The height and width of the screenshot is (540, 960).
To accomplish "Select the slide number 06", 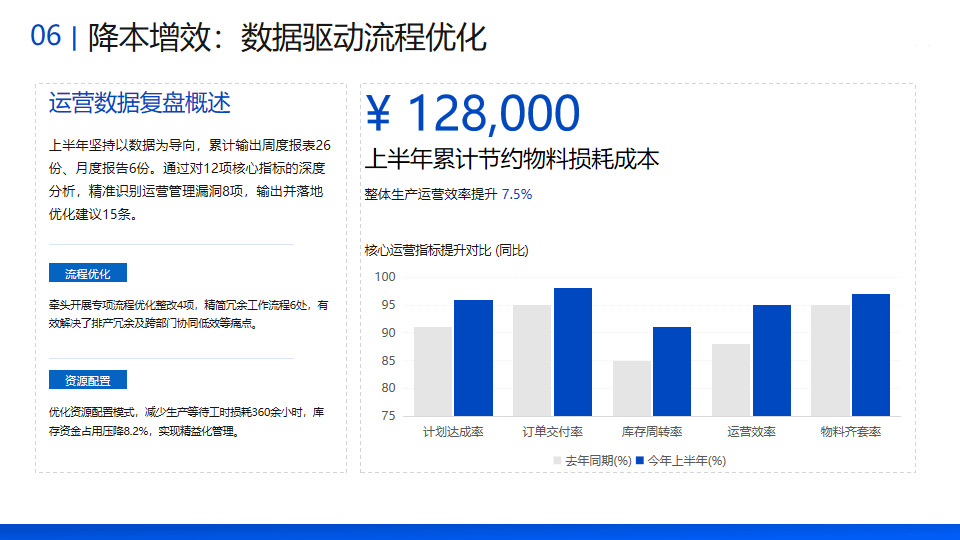I will pos(46,36).
